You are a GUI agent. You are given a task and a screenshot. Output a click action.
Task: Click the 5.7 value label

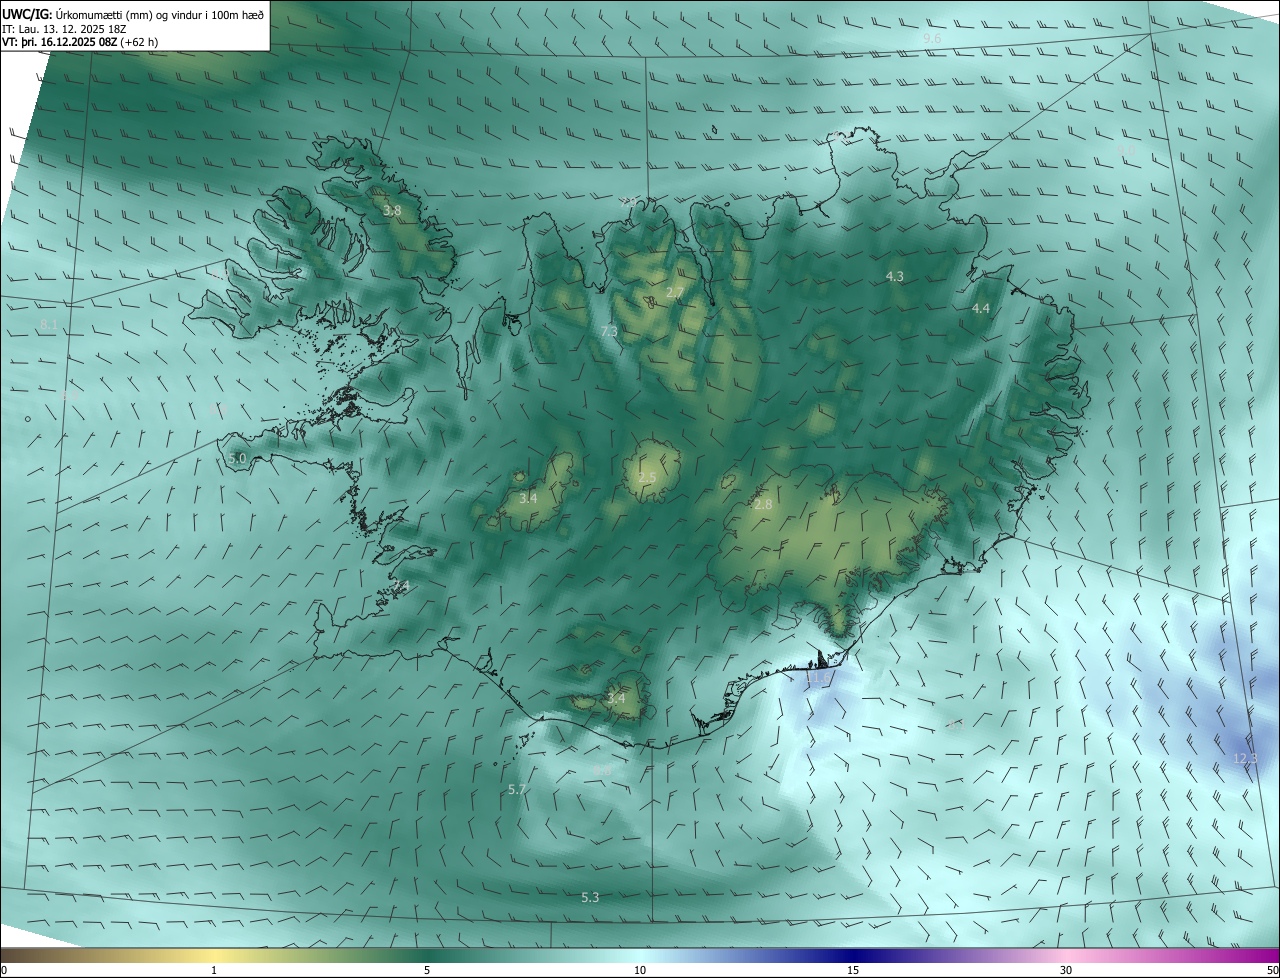[517, 790]
